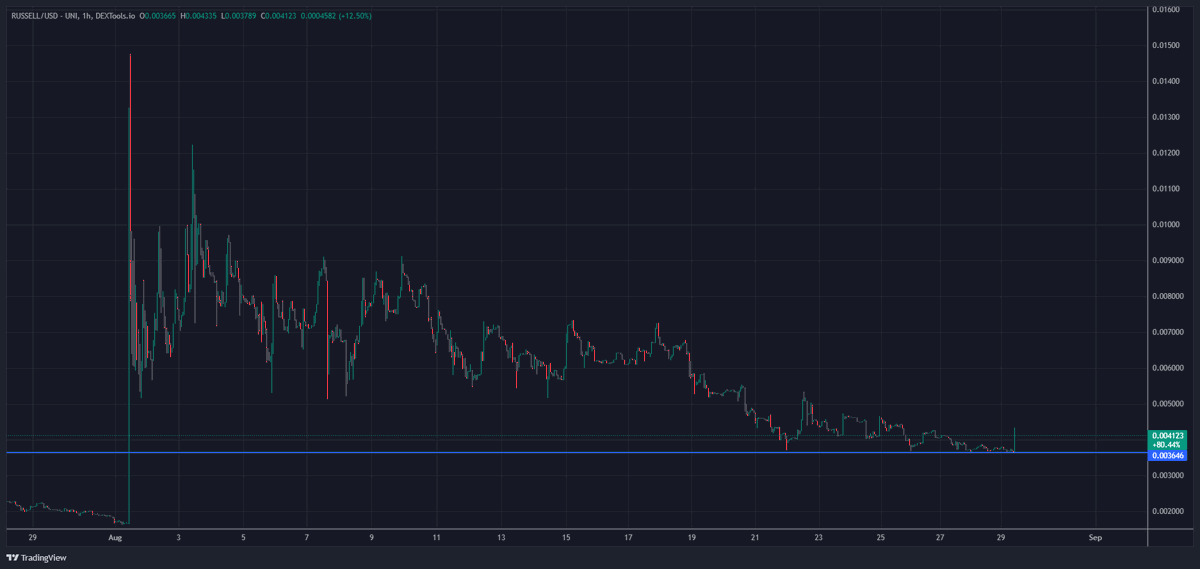Click the 0.01000 price axis label
1200x569 pixels.
(x=1166, y=224)
